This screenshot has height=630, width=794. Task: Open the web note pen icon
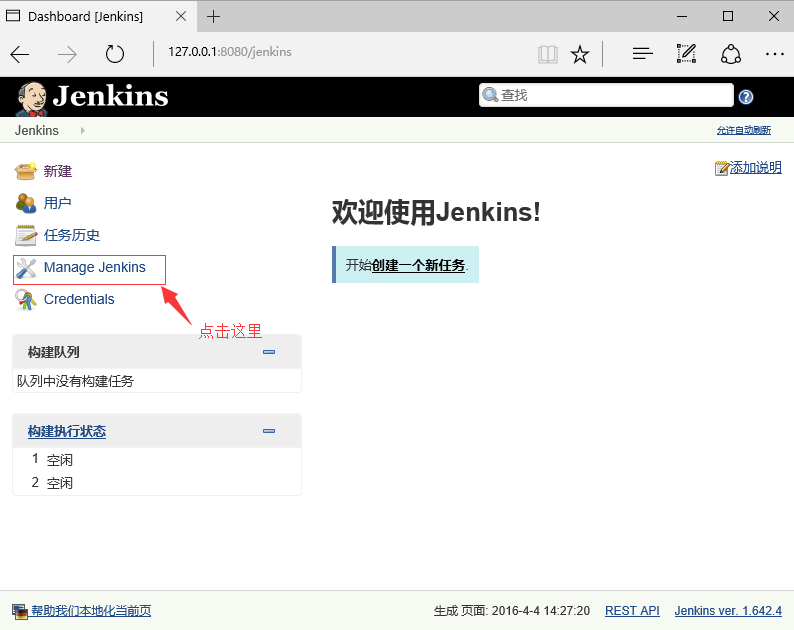tap(686, 53)
